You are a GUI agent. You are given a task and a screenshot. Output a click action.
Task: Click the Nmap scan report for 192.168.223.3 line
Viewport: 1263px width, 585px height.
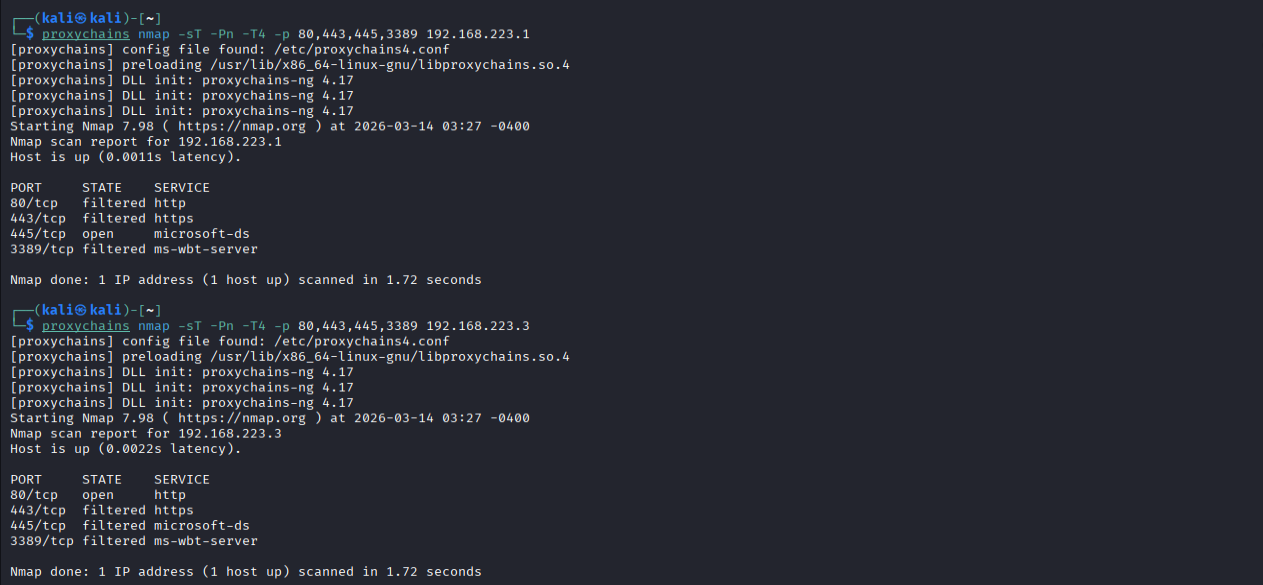[145, 434]
